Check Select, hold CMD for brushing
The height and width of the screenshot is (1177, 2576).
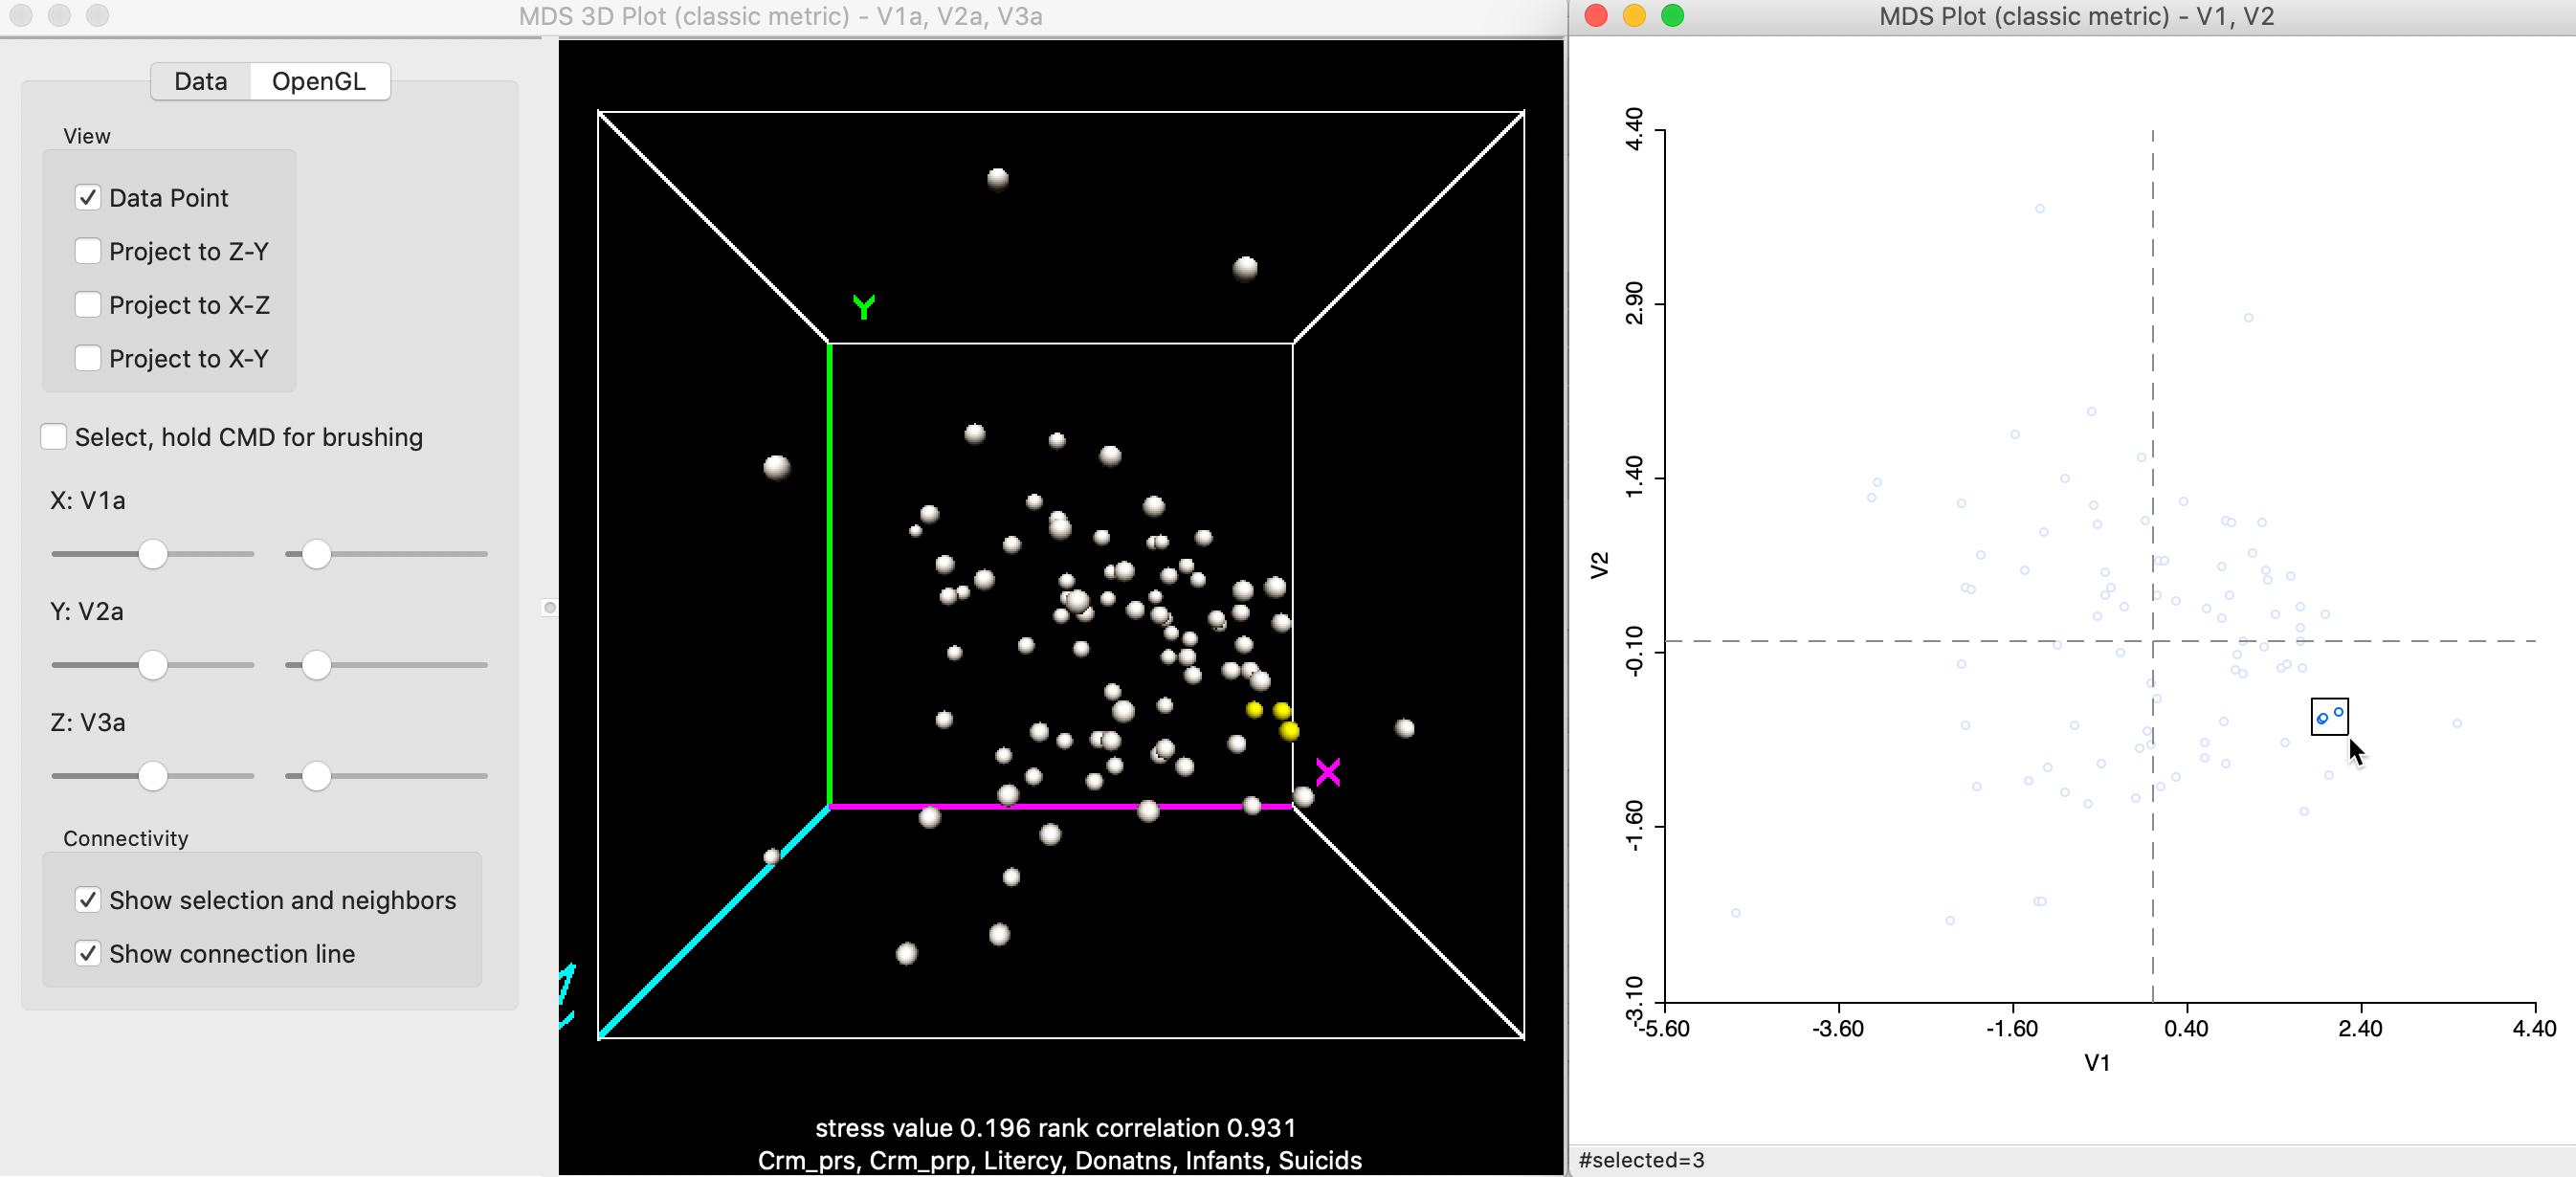54,437
